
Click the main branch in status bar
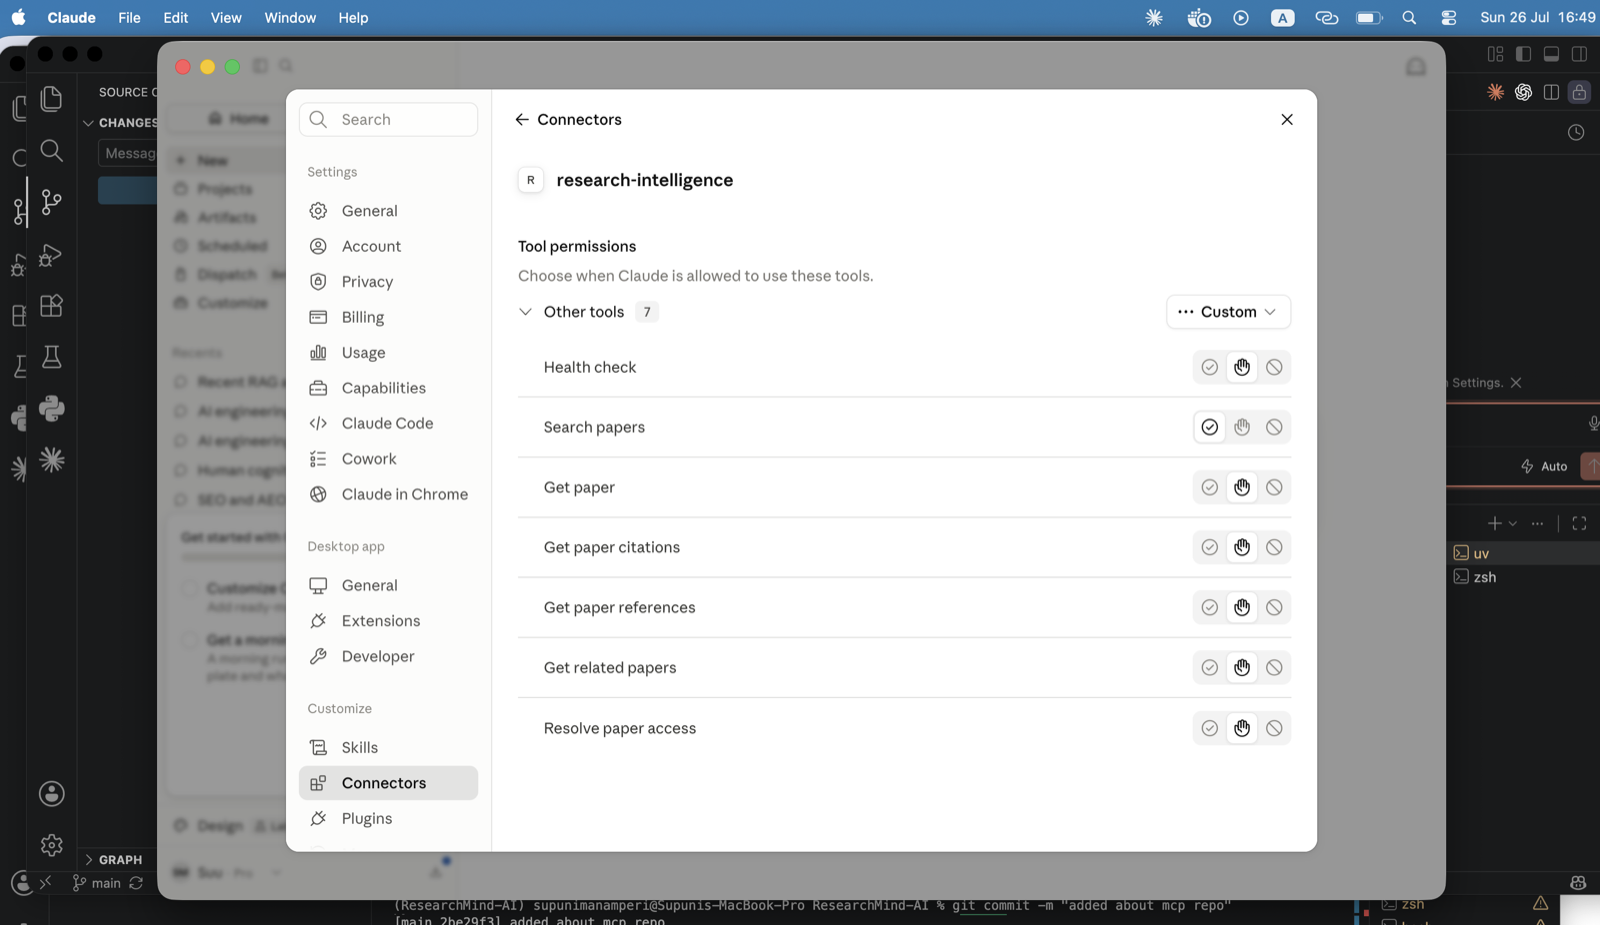(x=97, y=884)
